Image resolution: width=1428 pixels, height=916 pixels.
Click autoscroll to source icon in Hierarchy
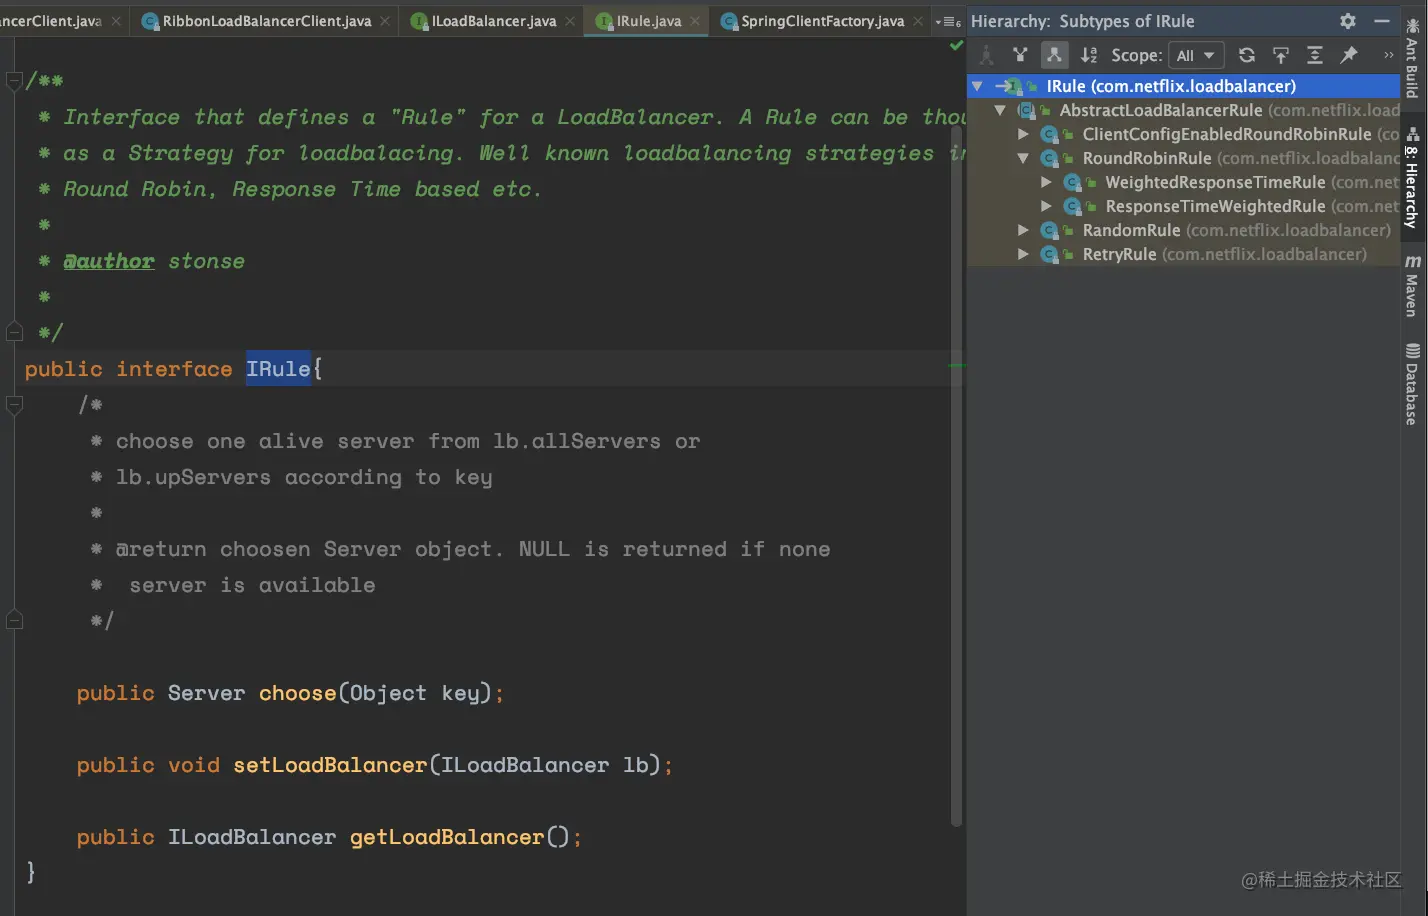(1280, 55)
